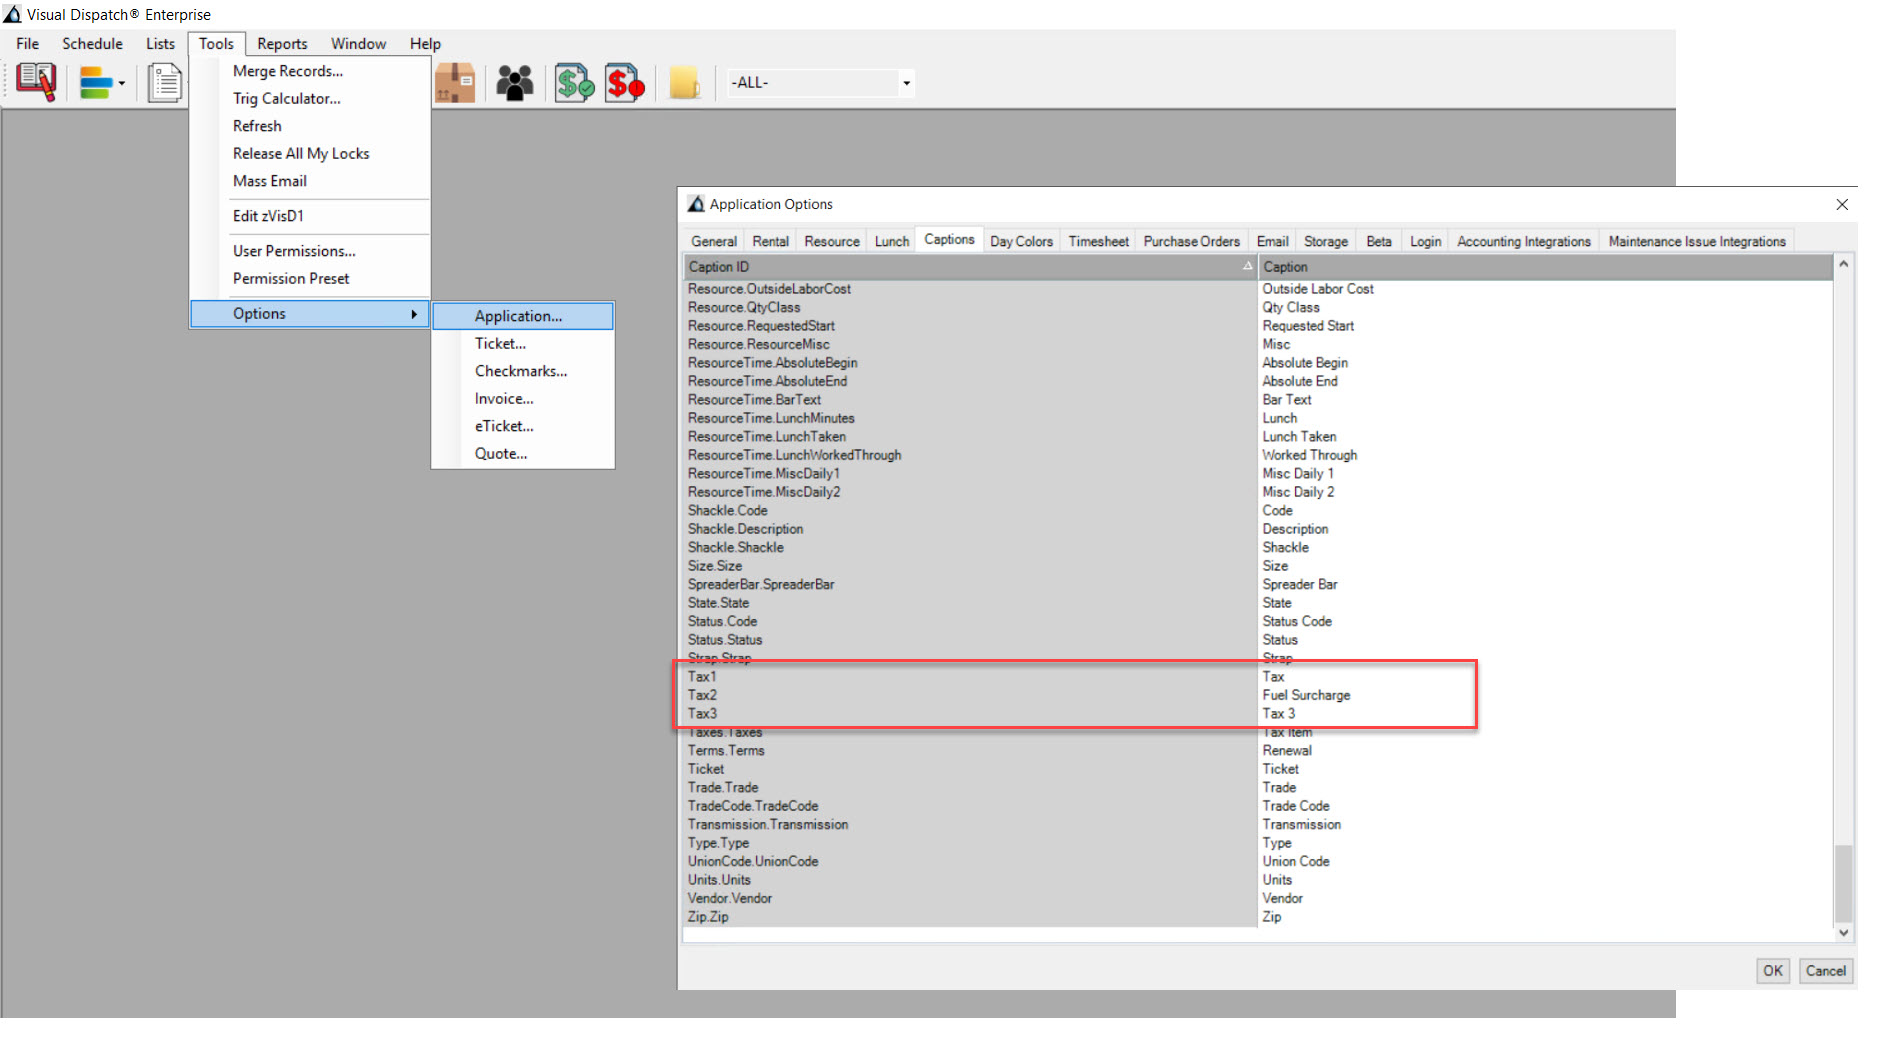Switch to the General tab
The width and height of the screenshot is (1882, 1042).
(x=714, y=241)
